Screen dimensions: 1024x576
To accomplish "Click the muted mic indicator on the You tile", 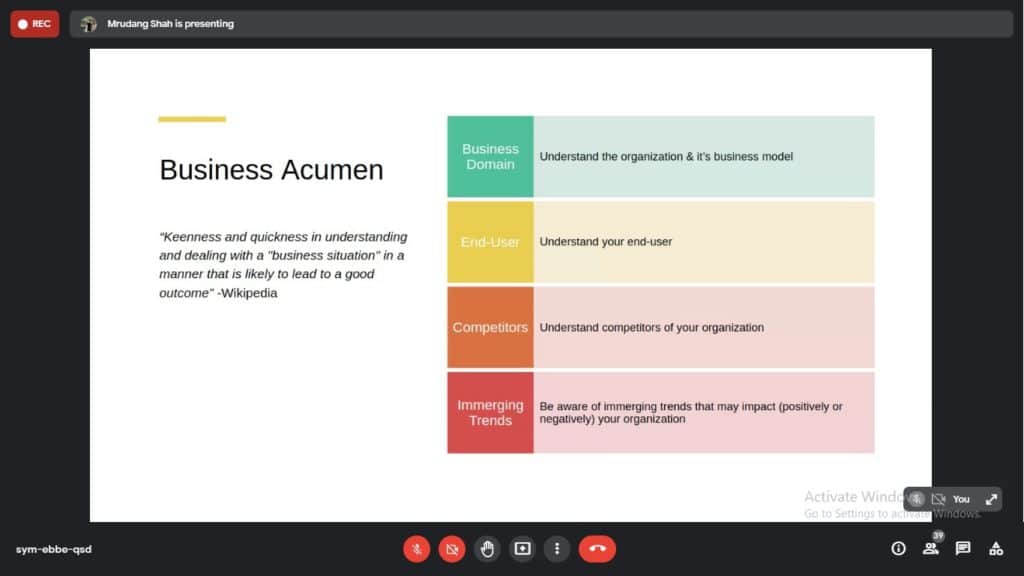I will click(916, 499).
